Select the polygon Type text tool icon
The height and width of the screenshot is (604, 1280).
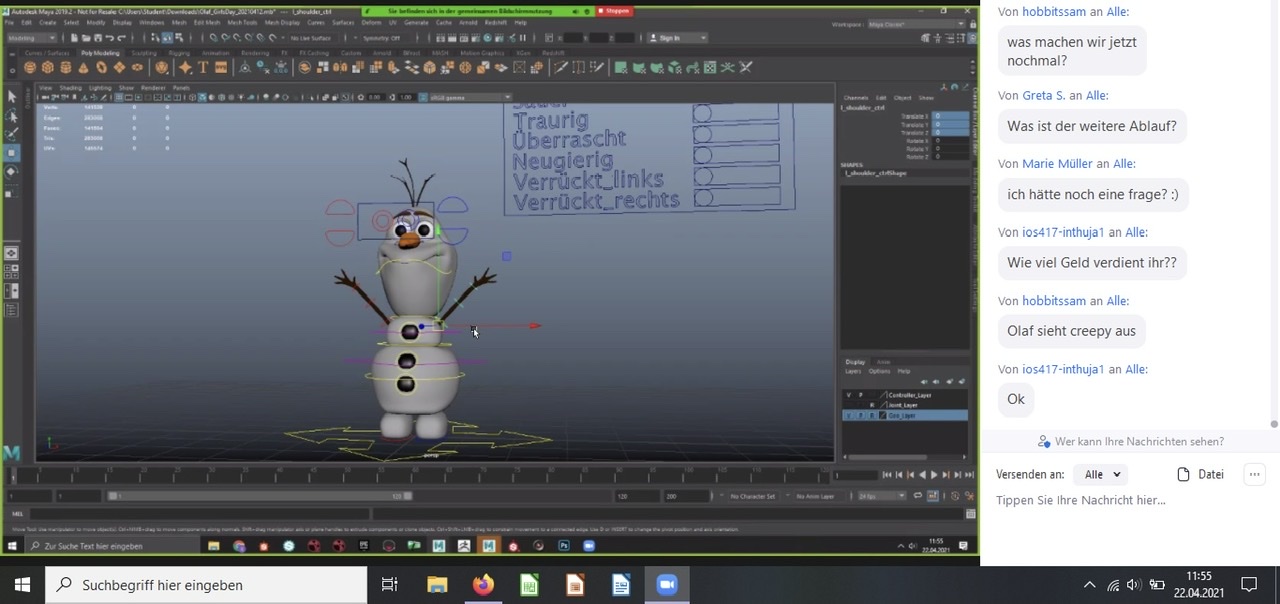tap(203, 67)
